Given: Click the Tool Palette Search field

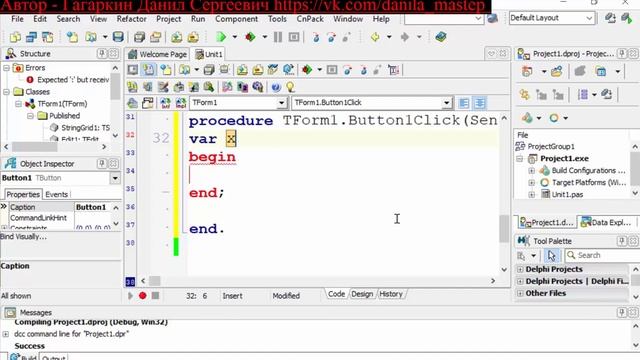Looking at the screenshot, I should tap(602, 256).
